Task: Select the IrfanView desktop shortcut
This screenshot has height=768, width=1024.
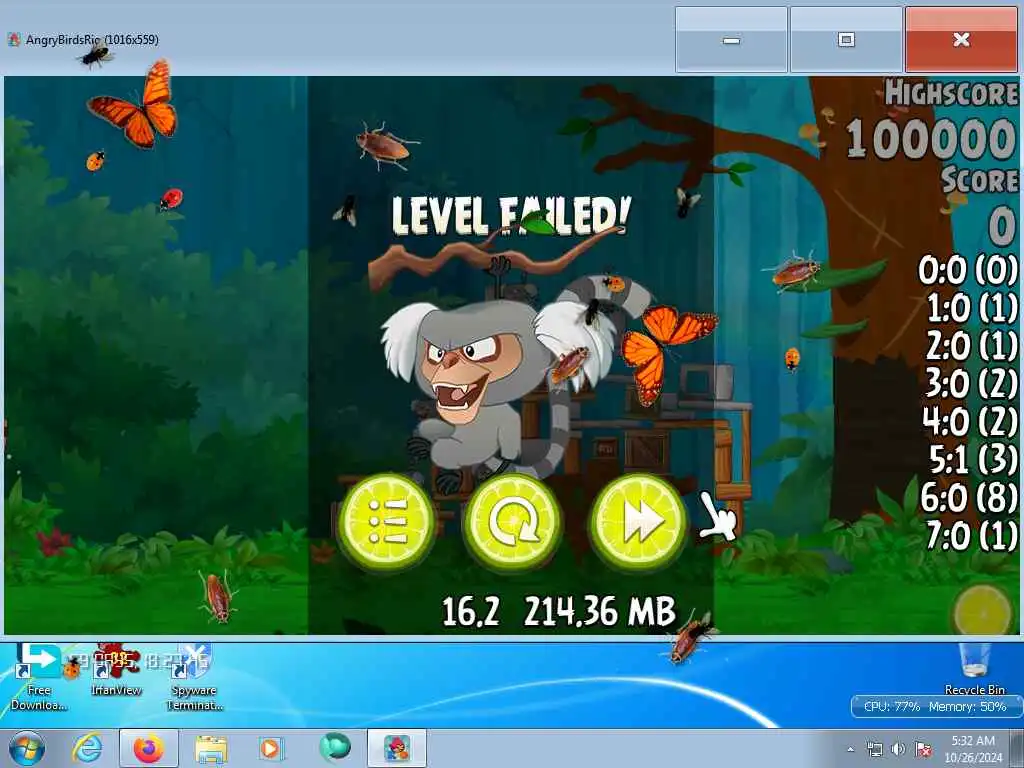Action: click(x=116, y=670)
